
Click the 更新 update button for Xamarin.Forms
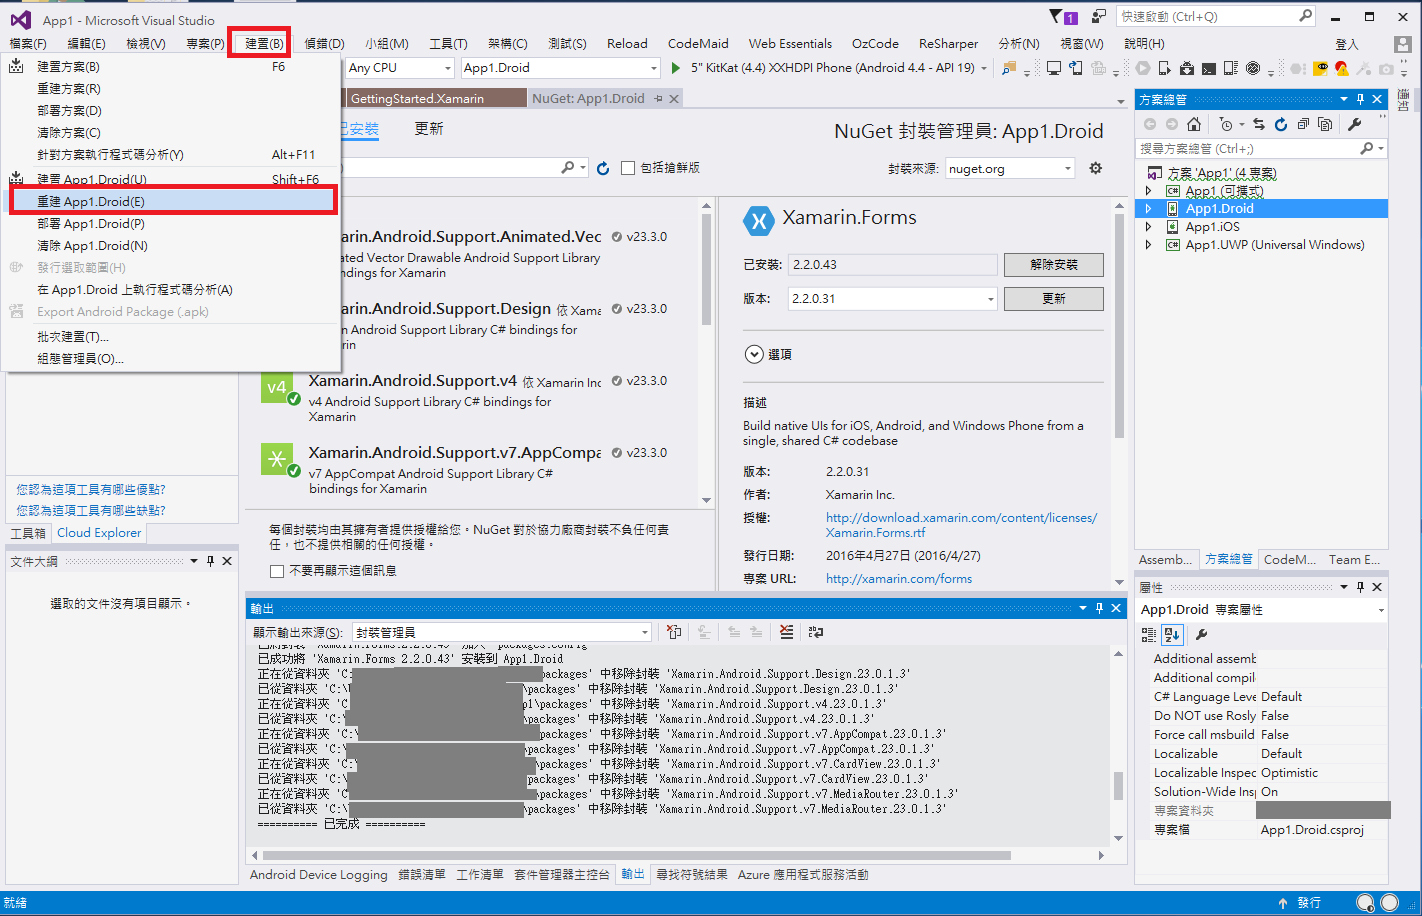pyautogui.click(x=1054, y=299)
